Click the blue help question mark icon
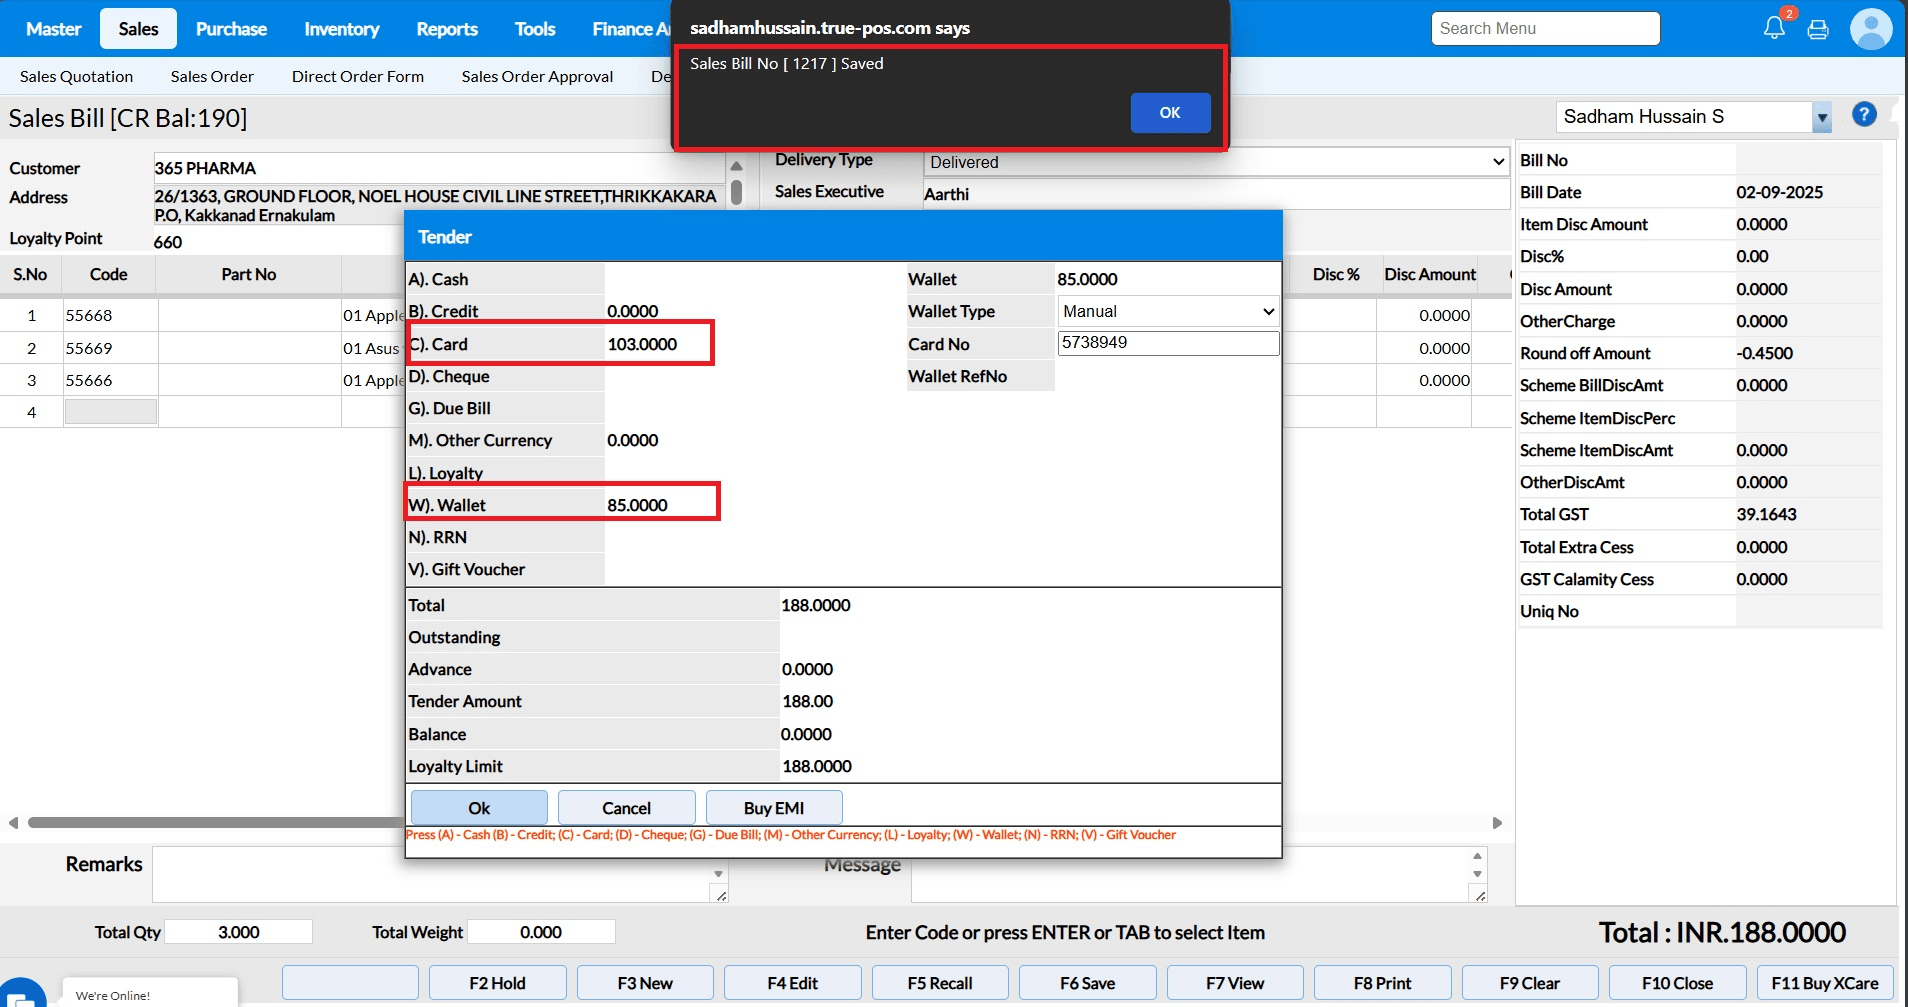 (x=1864, y=115)
